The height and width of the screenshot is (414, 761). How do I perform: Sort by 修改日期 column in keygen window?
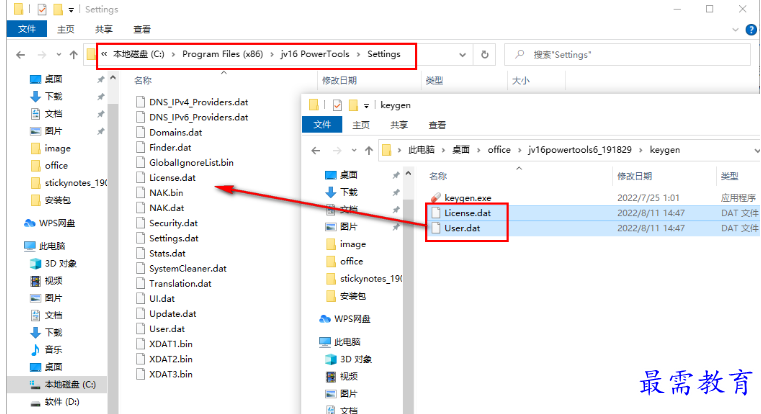[634, 176]
